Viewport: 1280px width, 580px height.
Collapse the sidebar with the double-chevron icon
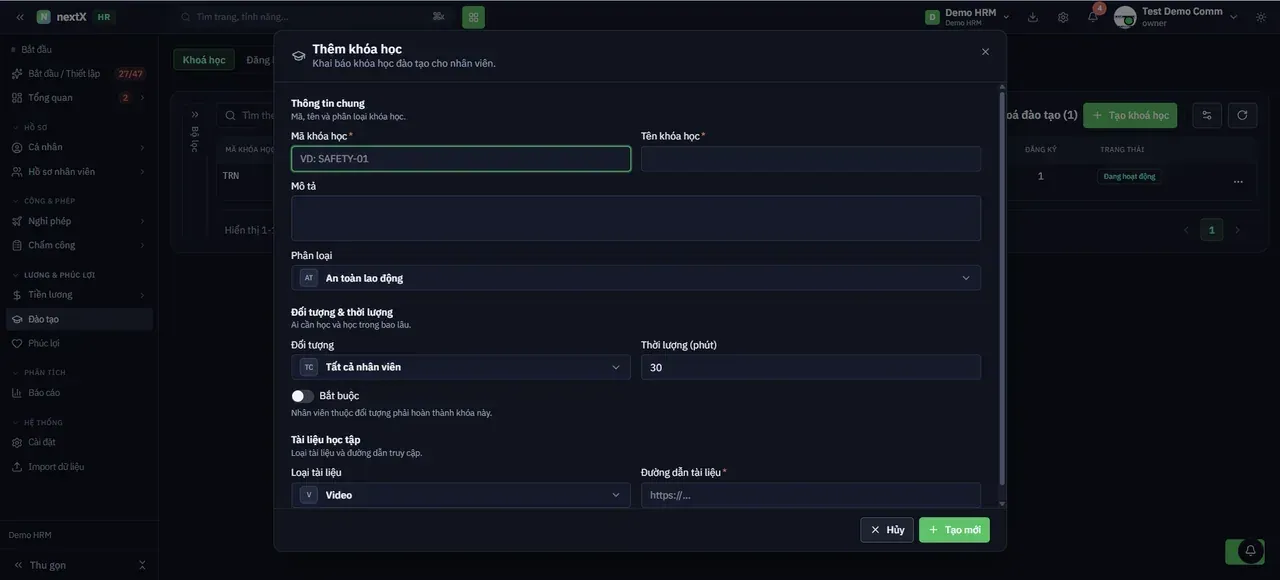tap(19, 17)
